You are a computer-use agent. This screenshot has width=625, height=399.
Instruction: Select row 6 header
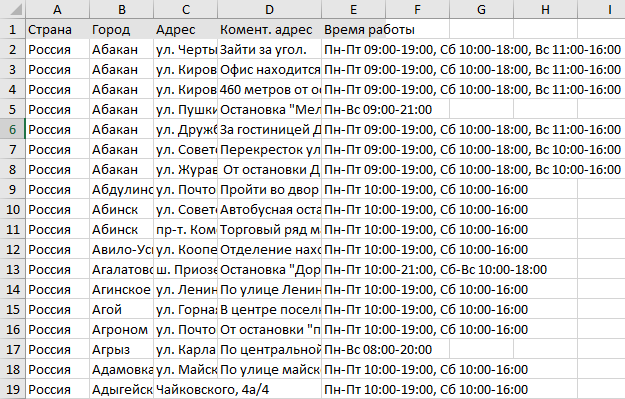(x=13, y=129)
